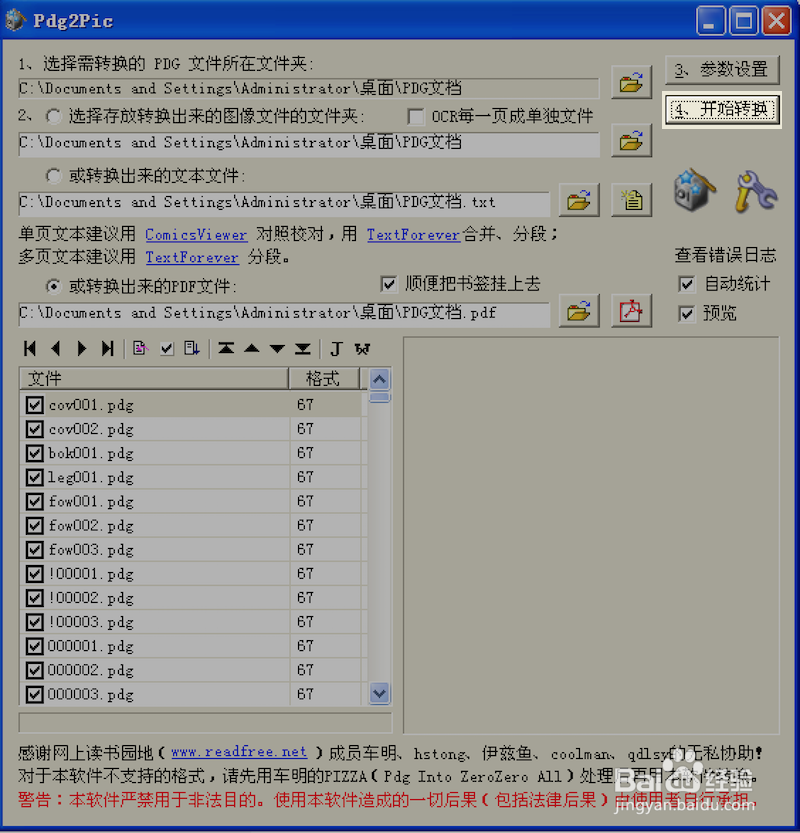
Task: Click the checkmark toolbar icon
Action: coord(167,348)
